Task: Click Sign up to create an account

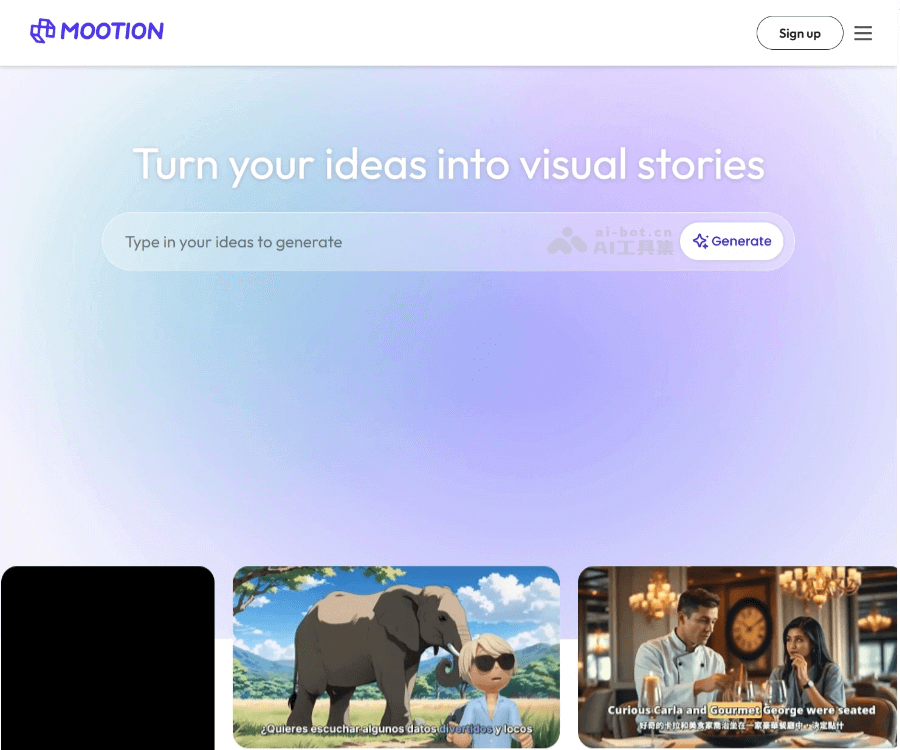Action: [x=799, y=33]
